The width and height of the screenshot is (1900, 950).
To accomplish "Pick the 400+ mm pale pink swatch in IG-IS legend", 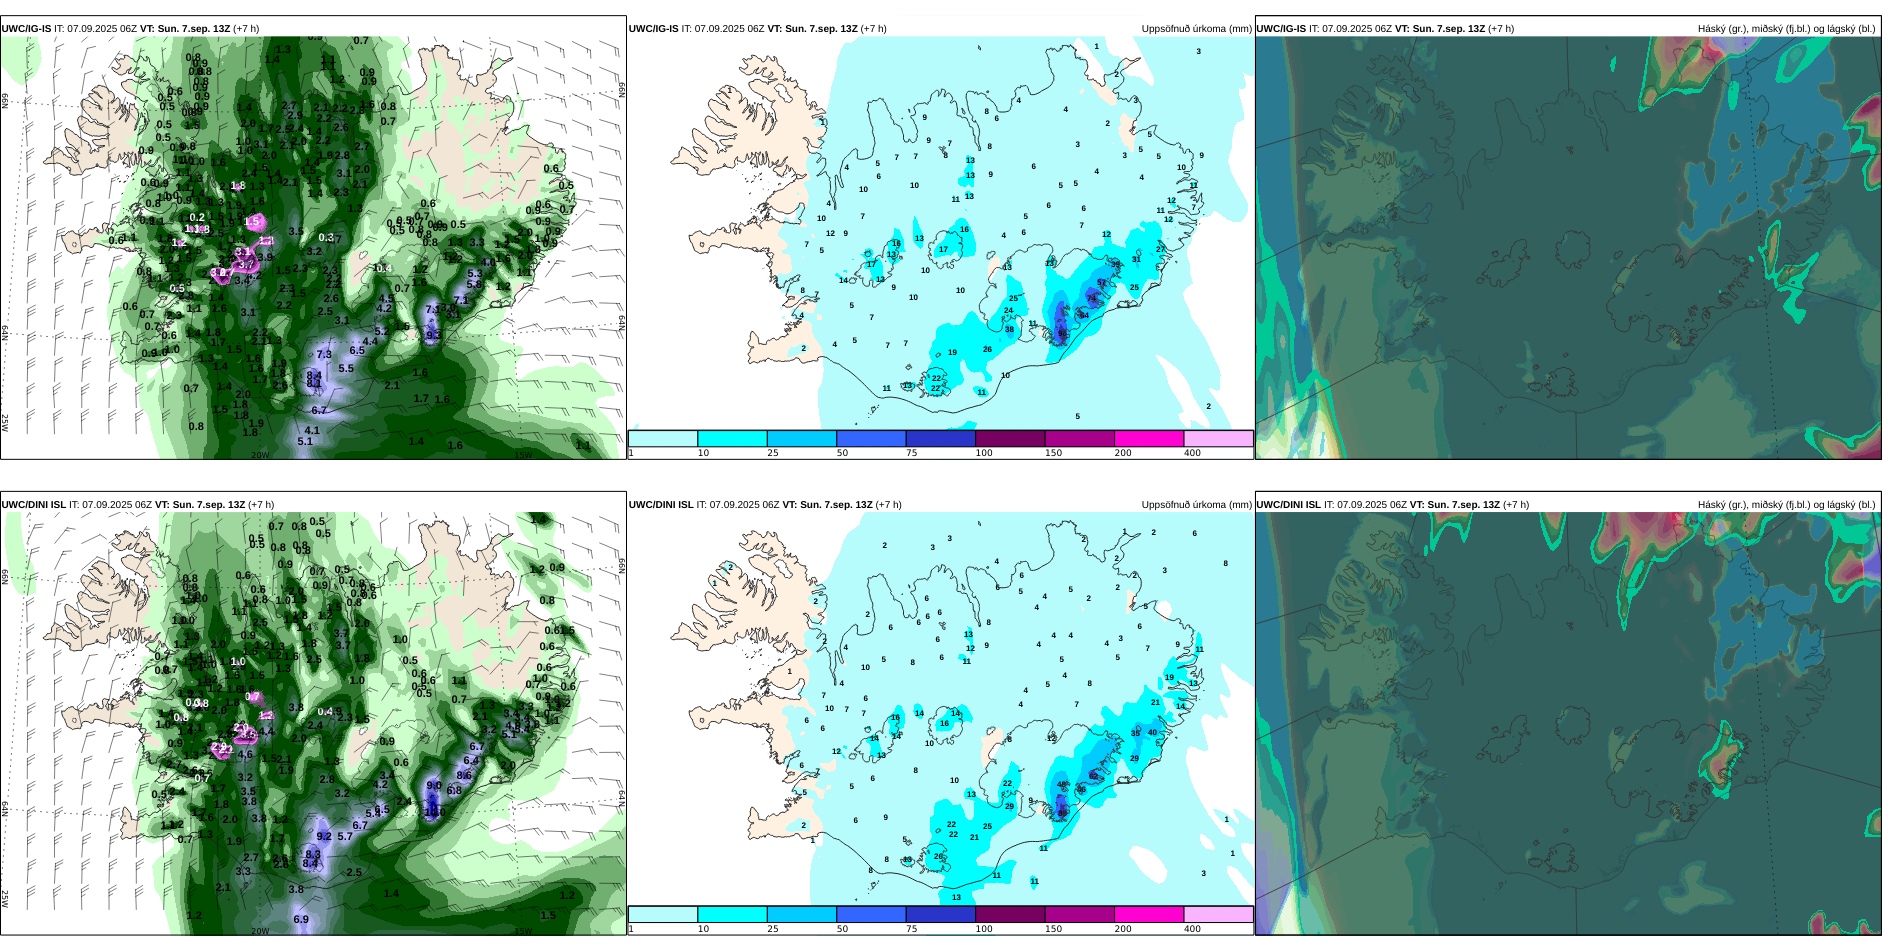I will 1219,438.
